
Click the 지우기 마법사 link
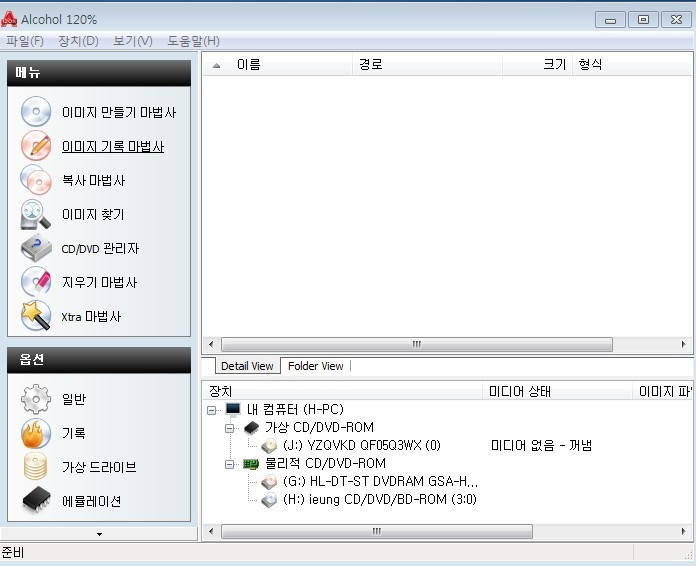(99, 283)
